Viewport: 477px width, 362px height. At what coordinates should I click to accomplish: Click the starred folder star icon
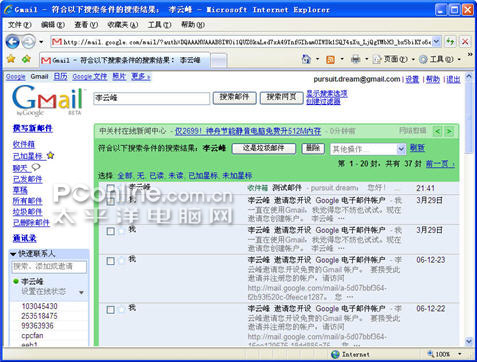coord(50,155)
